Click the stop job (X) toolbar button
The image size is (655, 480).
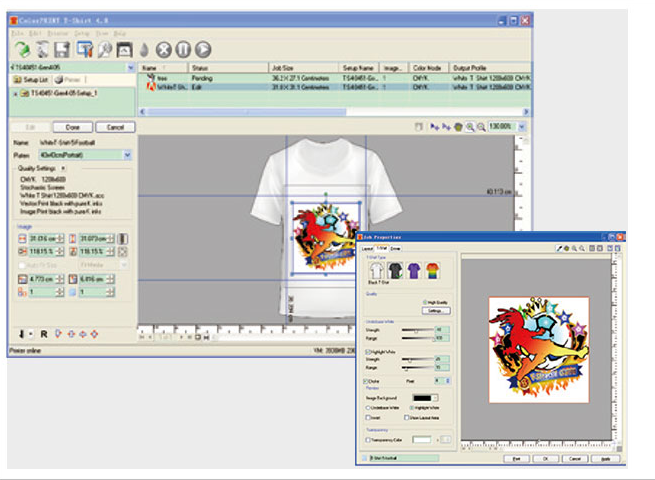pyautogui.click(x=164, y=49)
